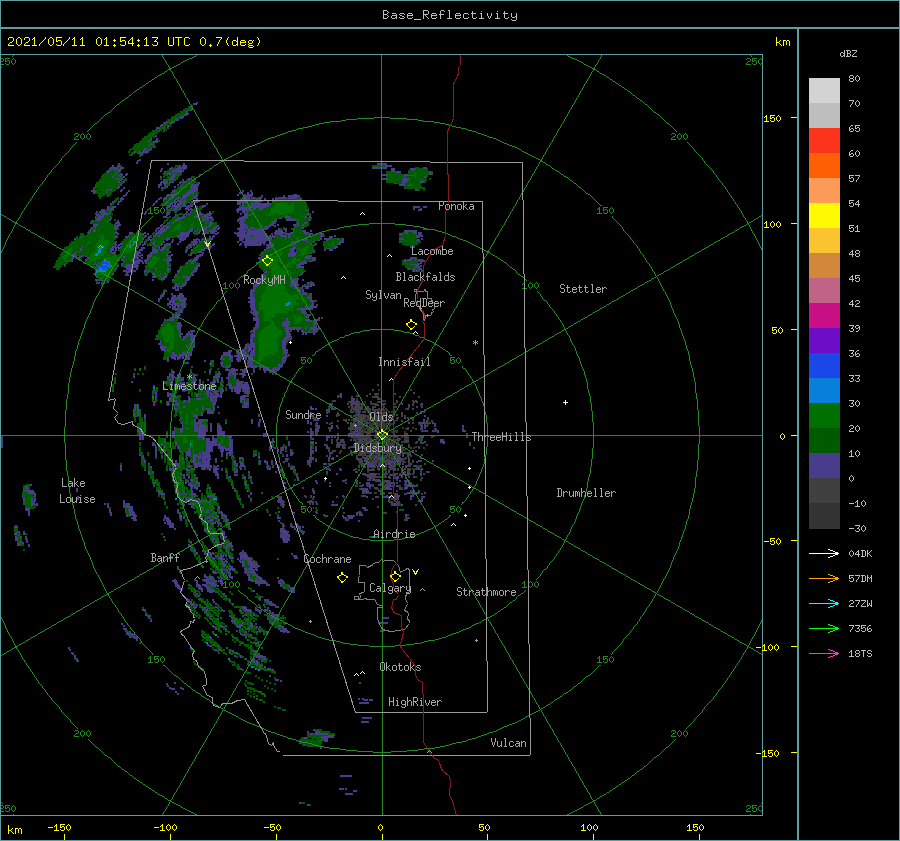Select the yellow 51-54 dBZ swatch

tap(824, 216)
